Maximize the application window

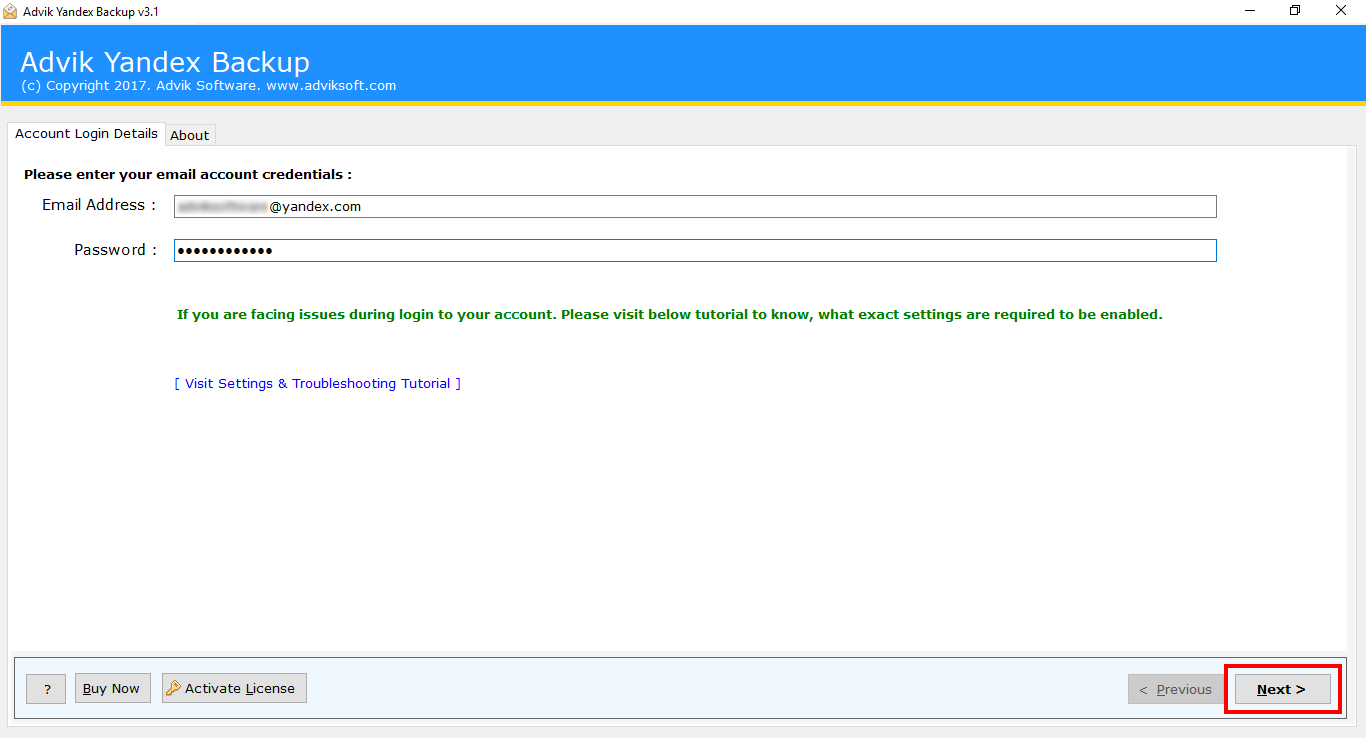pos(1293,11)
